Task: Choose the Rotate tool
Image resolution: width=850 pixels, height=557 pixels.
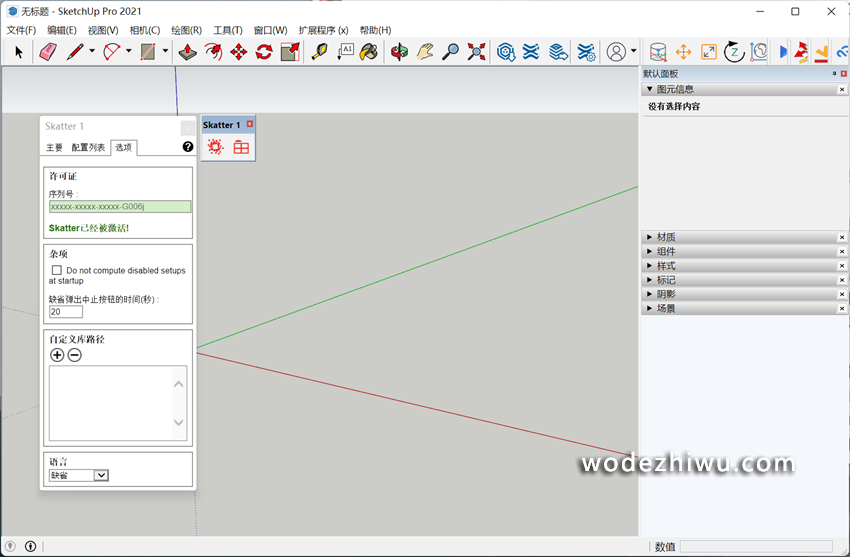Action: tap(264, 52)
